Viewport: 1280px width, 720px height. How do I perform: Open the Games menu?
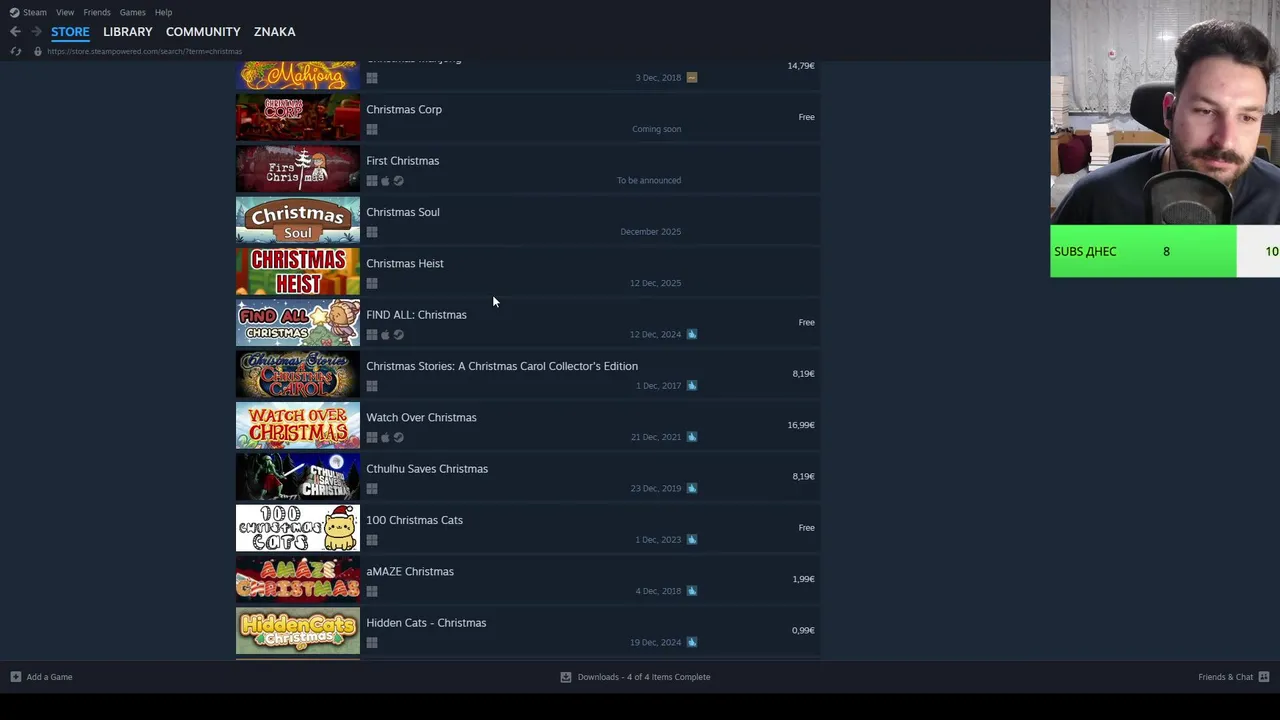[x=133, y=12]
